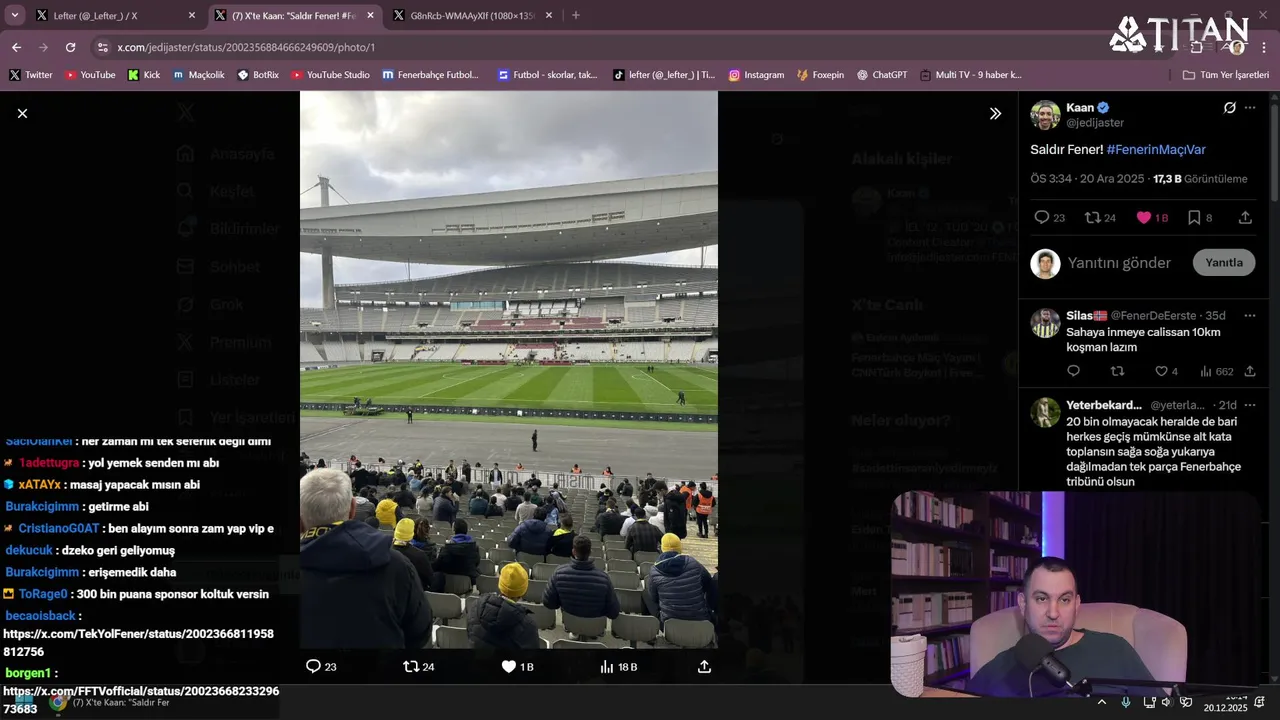Open the #FenerinMaçıVar hashtag link
The height and width of the screenshot is (720, 1280).
click(1156, 149)
